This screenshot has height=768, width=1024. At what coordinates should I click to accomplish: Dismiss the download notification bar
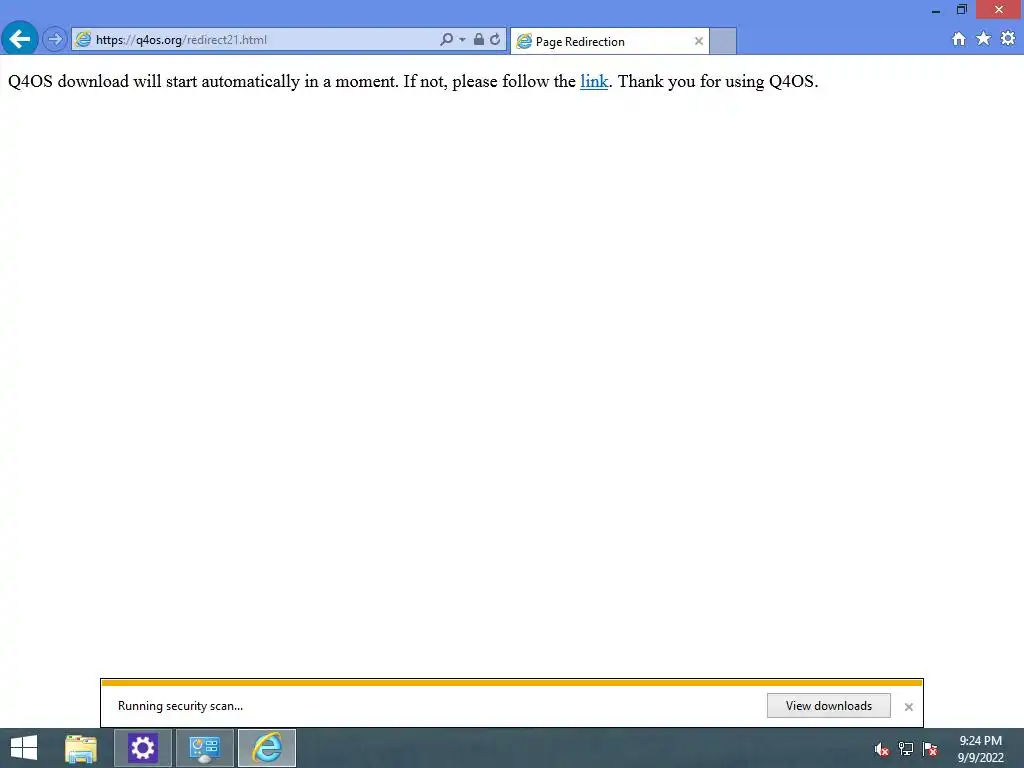908,707
